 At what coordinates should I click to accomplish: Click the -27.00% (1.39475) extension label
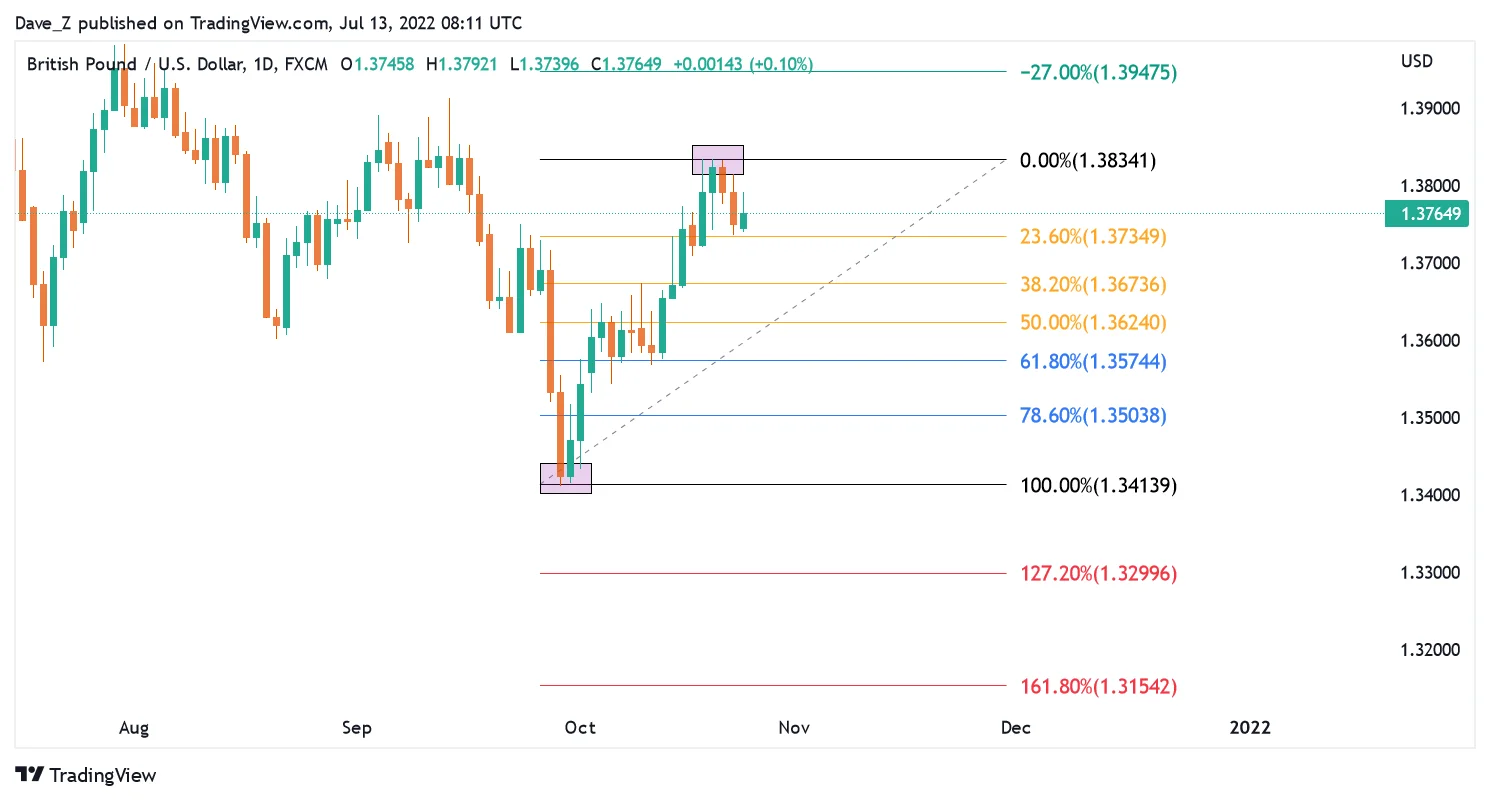coord(1098,72)
